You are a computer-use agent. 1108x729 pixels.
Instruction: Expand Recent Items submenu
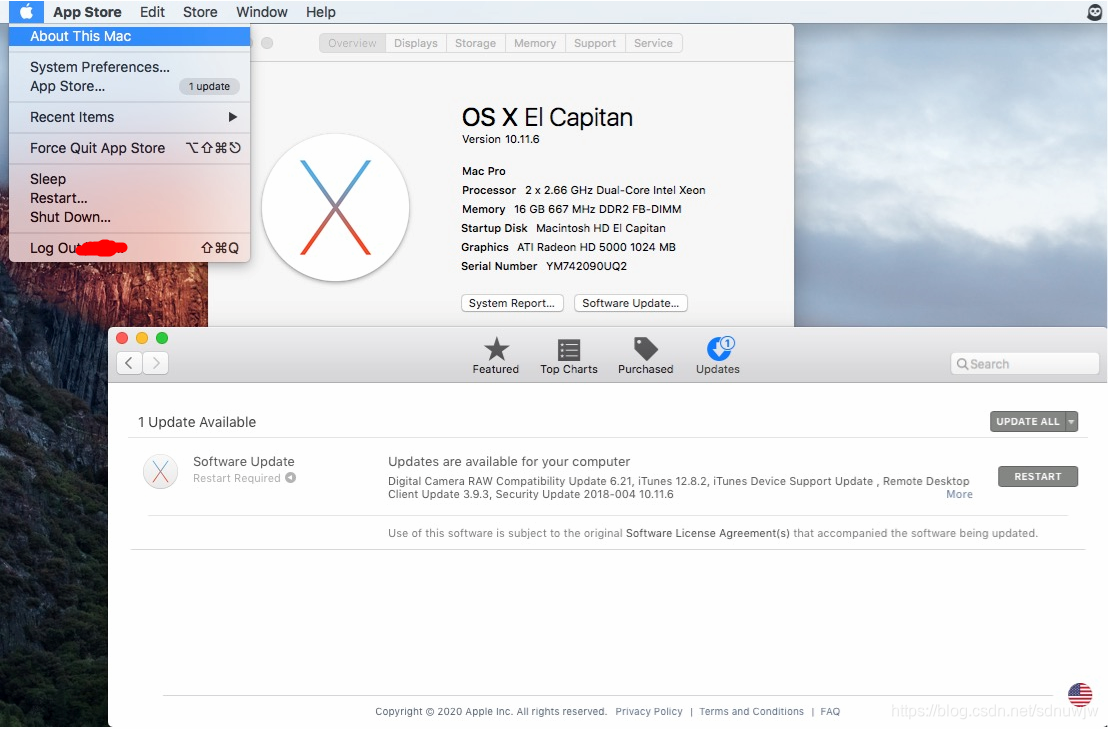click(130, 117)
